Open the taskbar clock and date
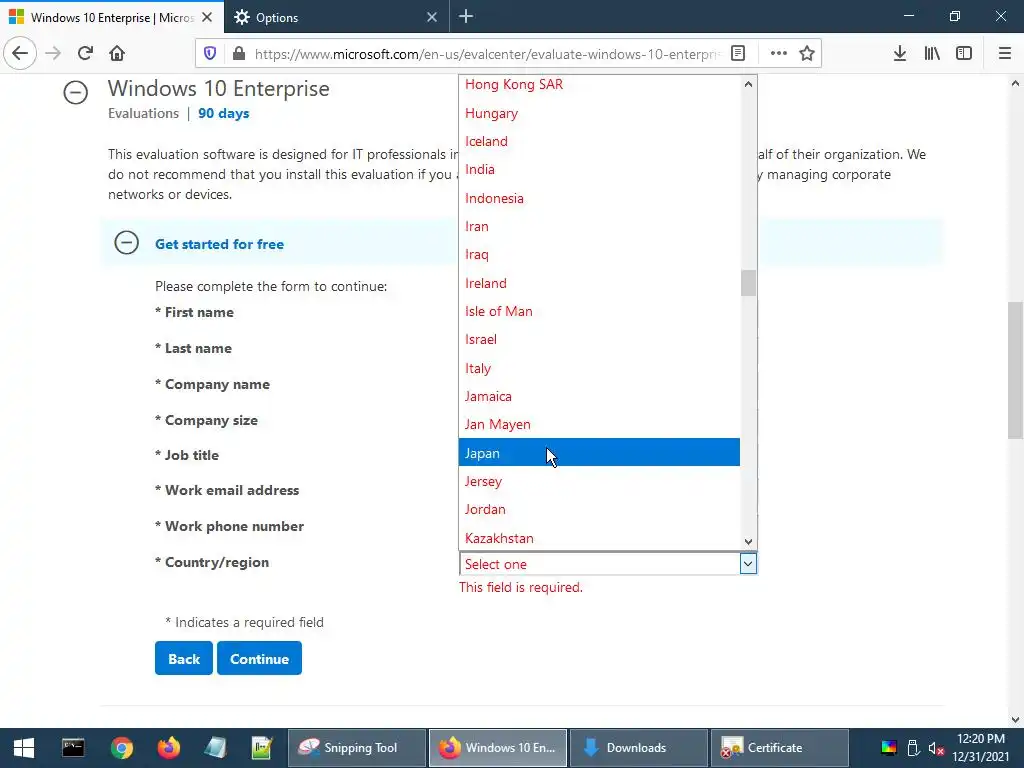Viewport: 1024px width, 768px height. point(980,748)
